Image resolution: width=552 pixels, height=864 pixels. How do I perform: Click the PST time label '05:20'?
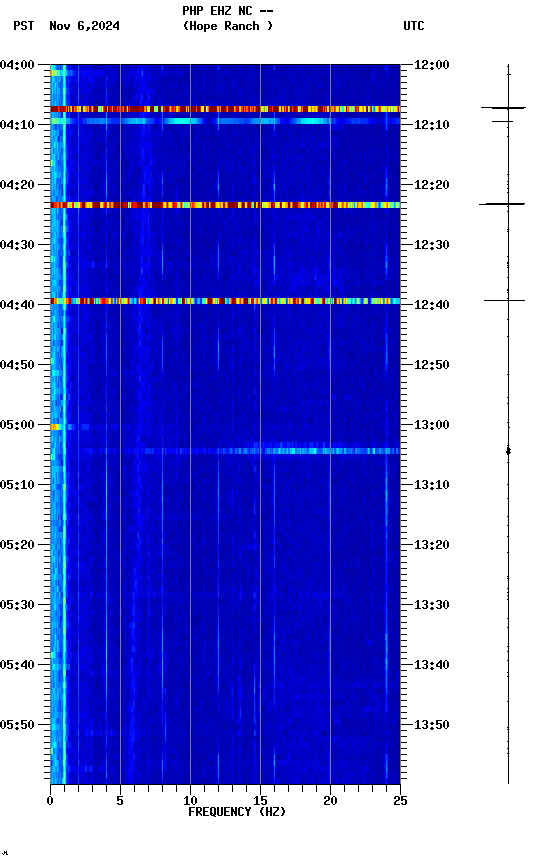(17, 545)
